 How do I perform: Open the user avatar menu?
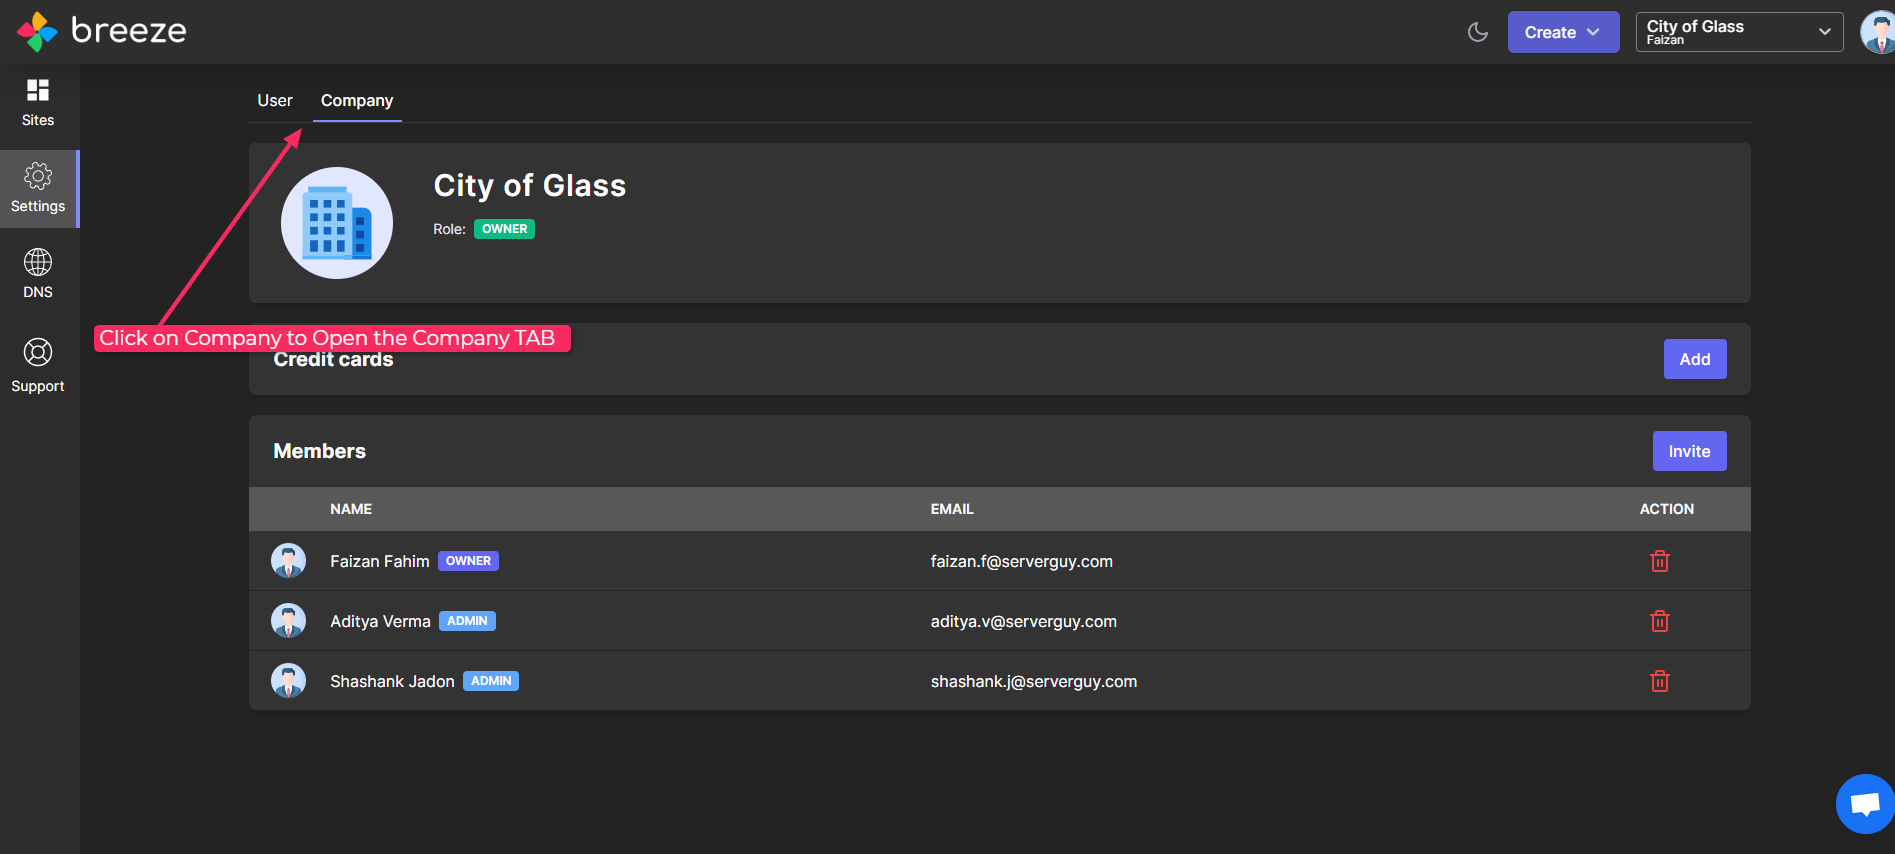(1877, 32)
